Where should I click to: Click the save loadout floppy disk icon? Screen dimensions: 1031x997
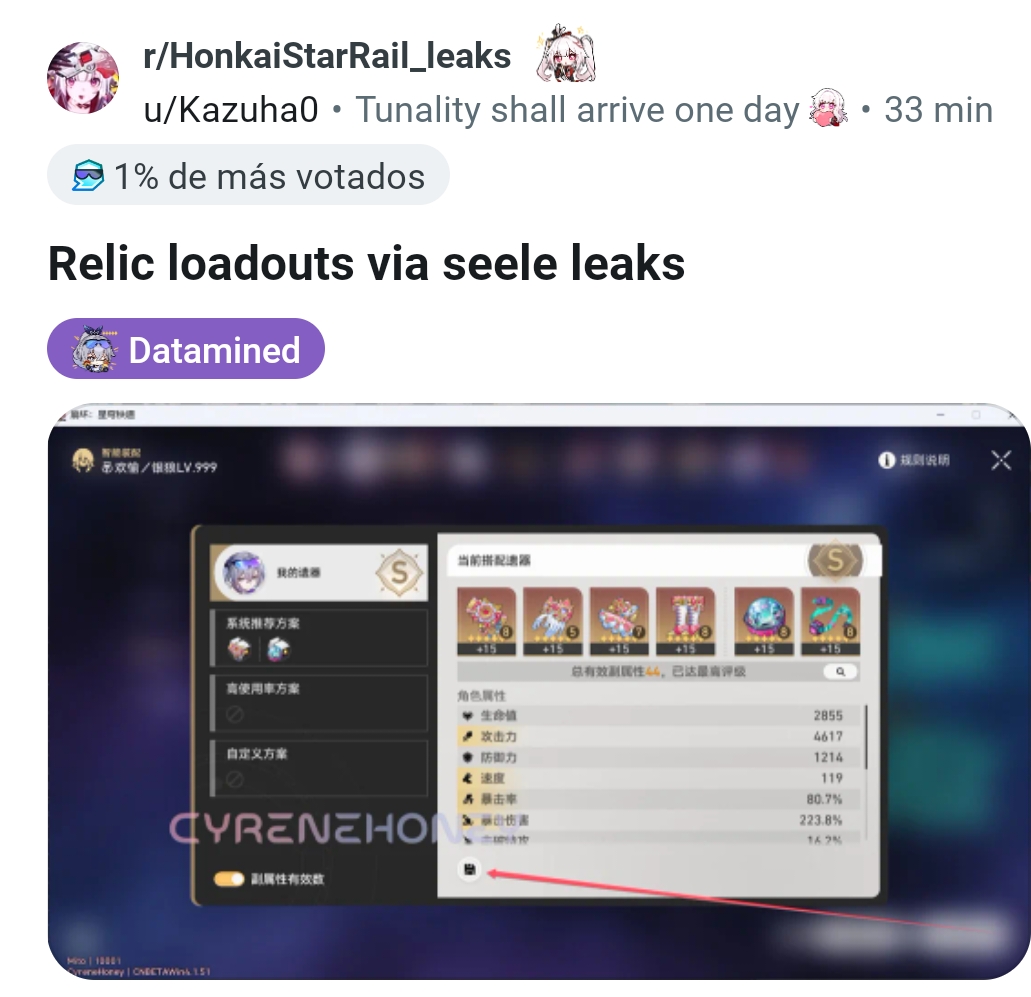point(469,869)
